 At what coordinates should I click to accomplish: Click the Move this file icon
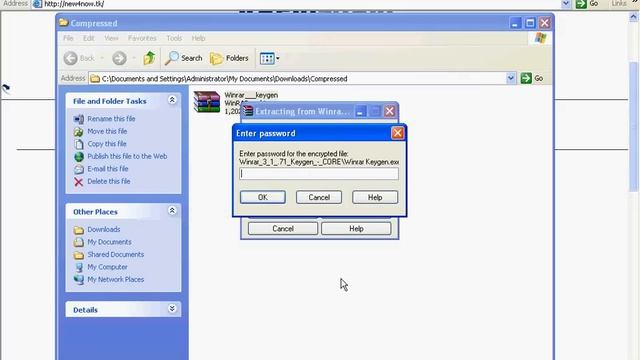pos(79,131)
